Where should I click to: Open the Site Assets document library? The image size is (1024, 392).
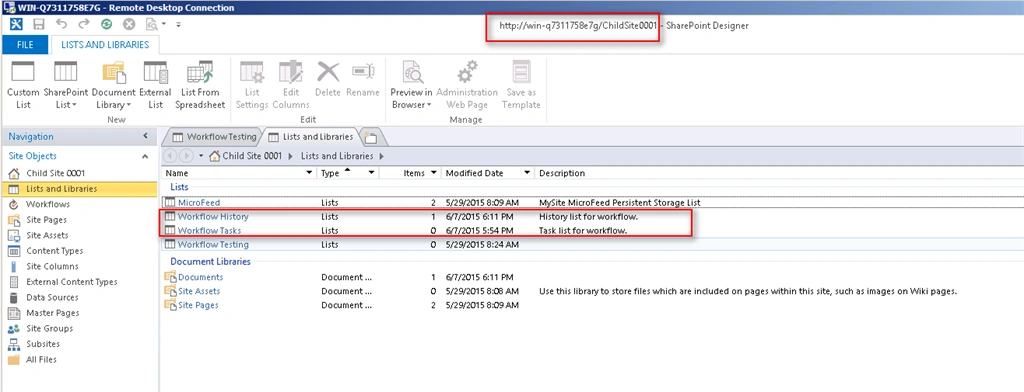[x=199, y=291]
